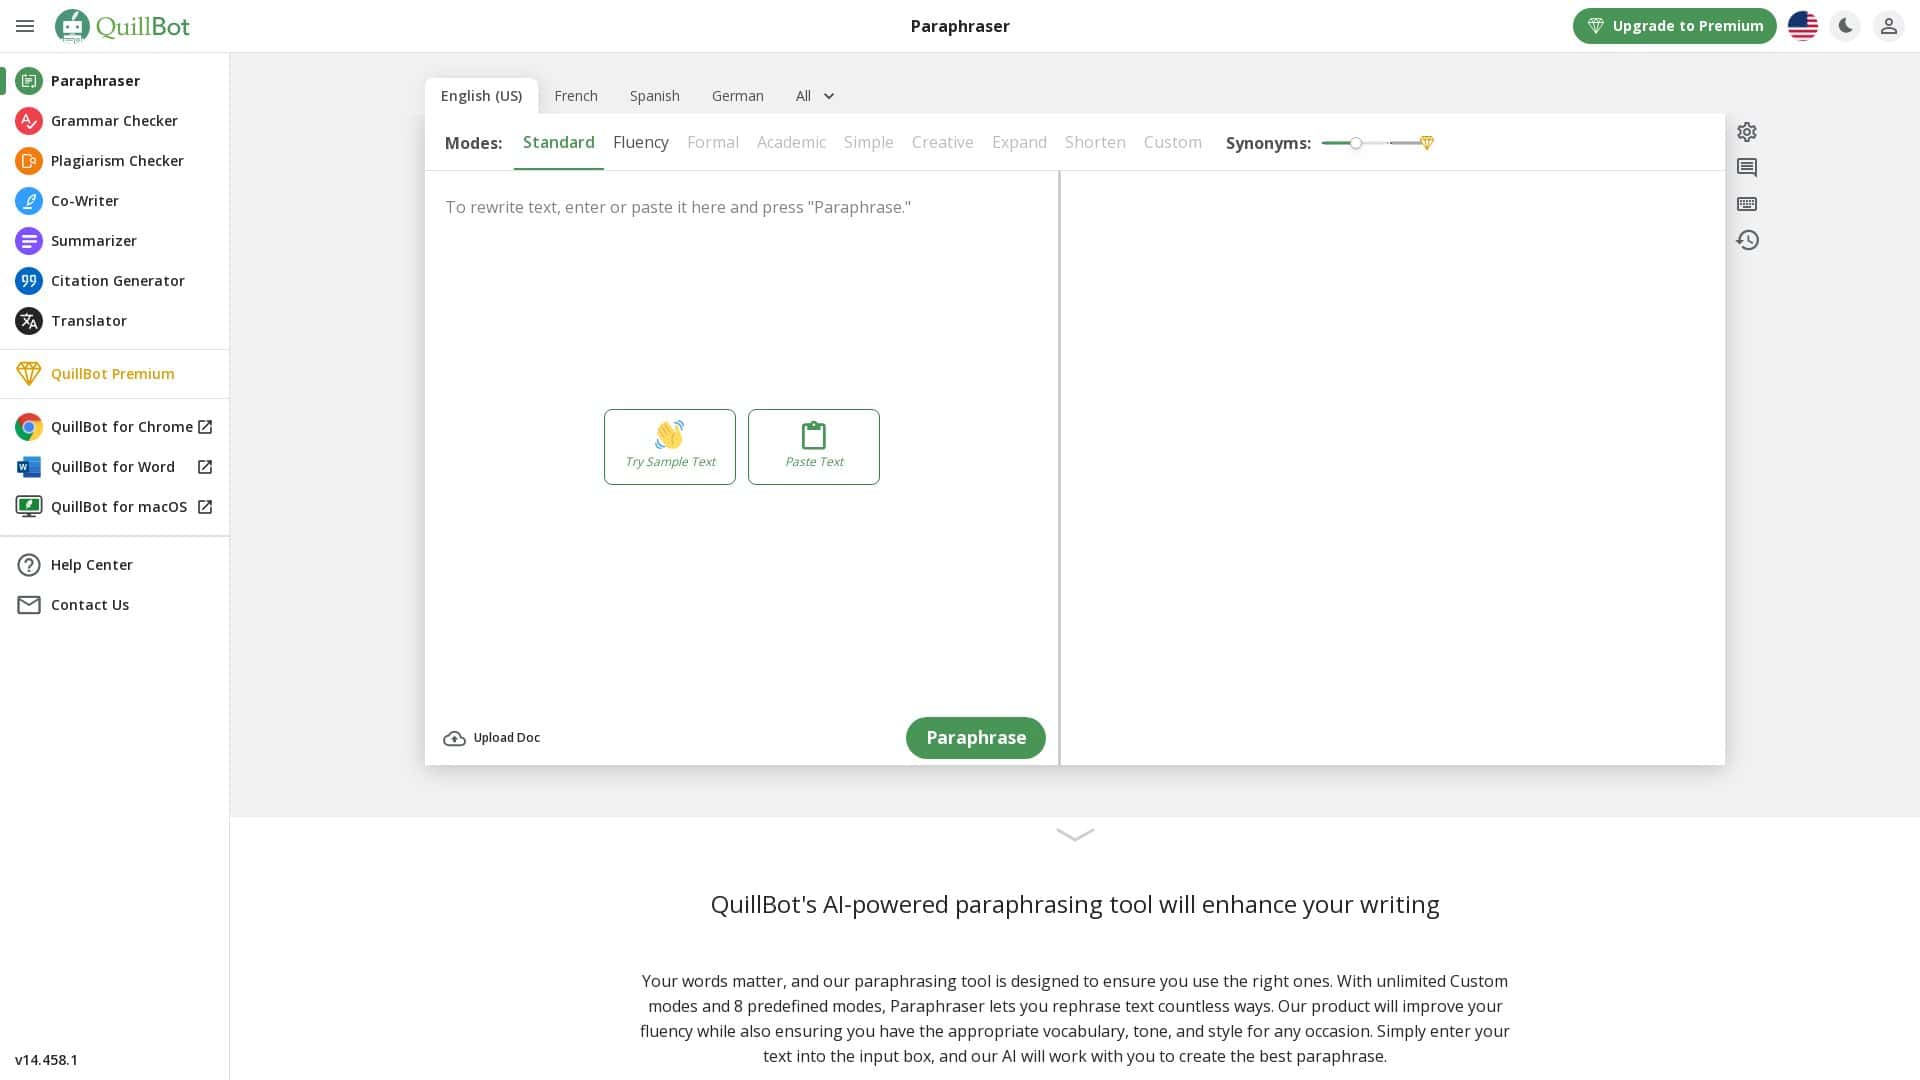The height and width of the screenshot is (1080, 1920).
Task: Open the feedback comment panel
Action: [x=1747, y=168]
